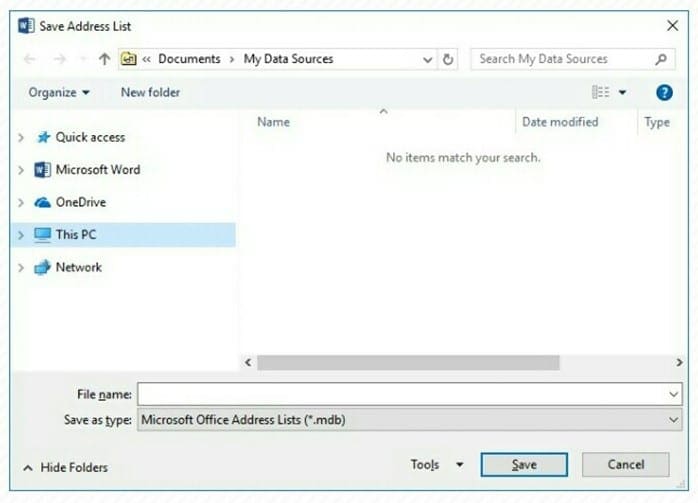Select Microsoft Word in the navigation tree
Screen dimensions: 698x503
[x=98, y=170]
